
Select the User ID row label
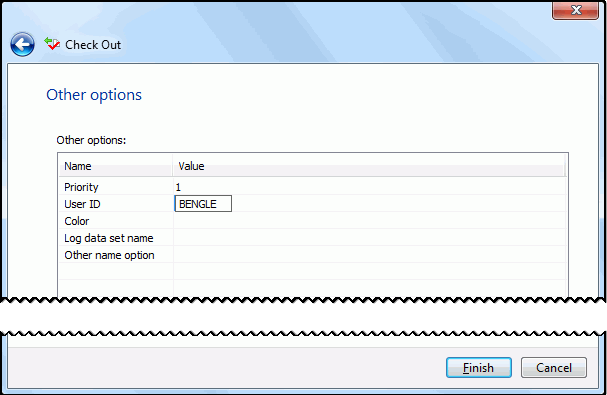[82, 204]
